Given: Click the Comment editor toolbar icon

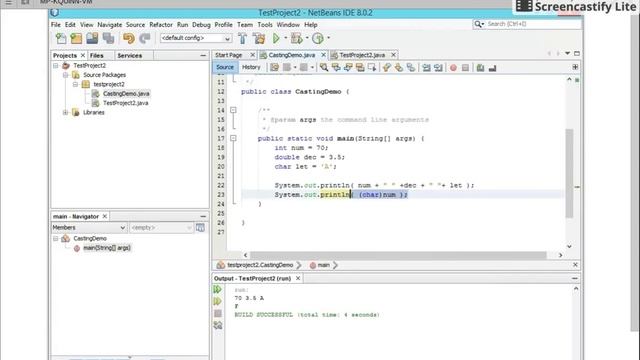Looking at the screenshot, I should (480, 68).
